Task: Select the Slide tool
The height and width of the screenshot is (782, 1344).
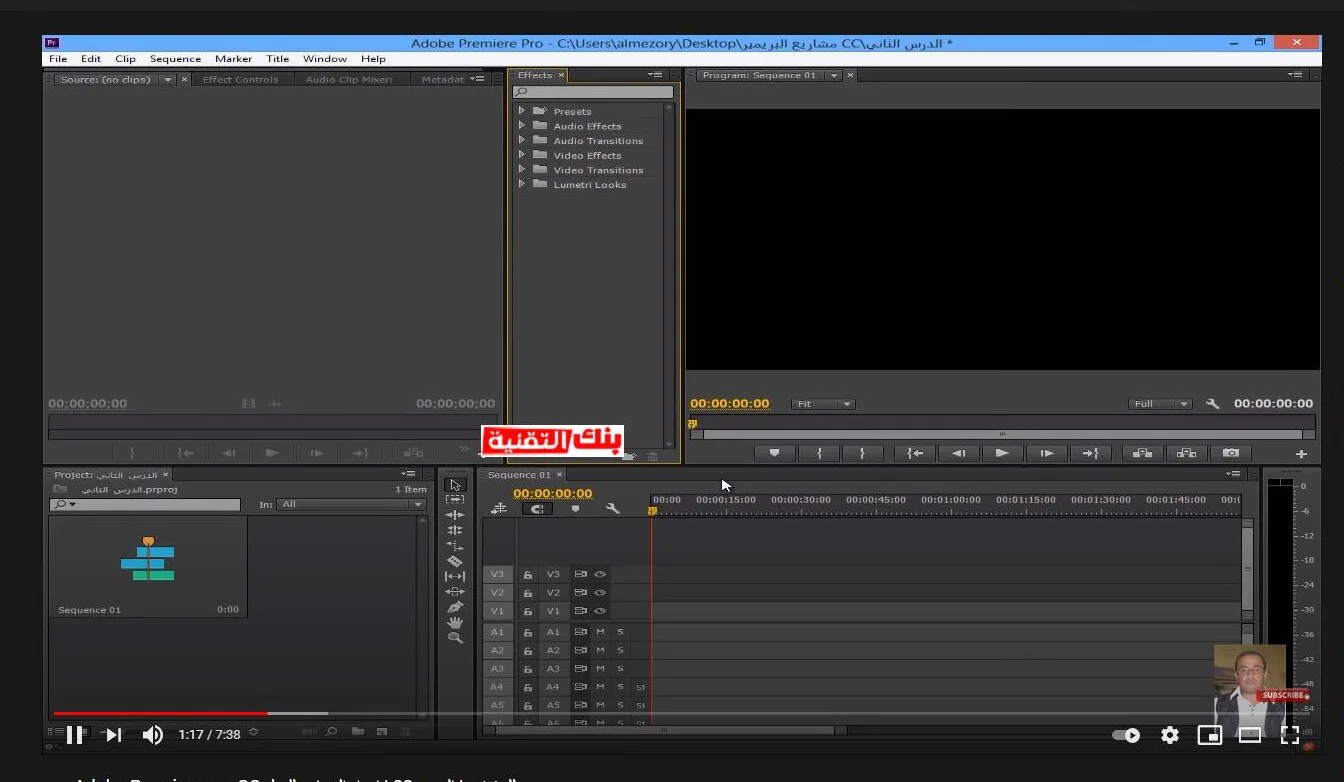Action: point(455,592)
